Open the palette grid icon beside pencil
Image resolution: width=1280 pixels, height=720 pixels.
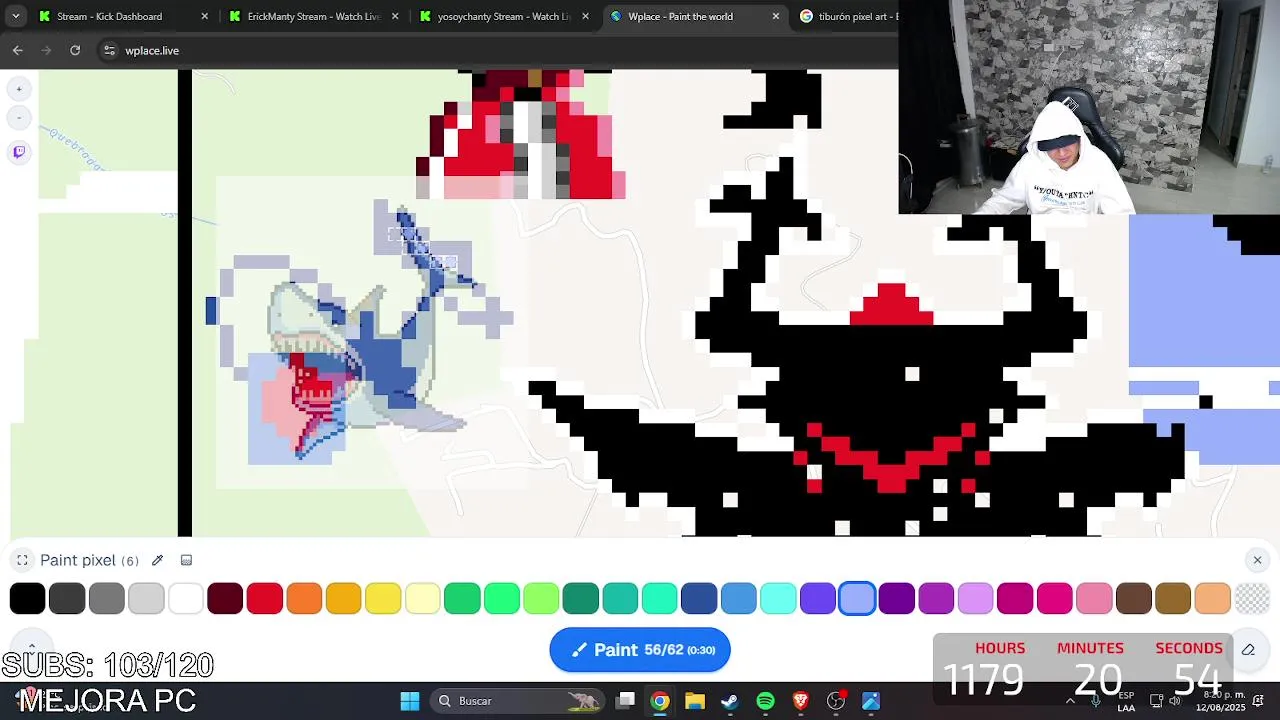tap(186, 560)
